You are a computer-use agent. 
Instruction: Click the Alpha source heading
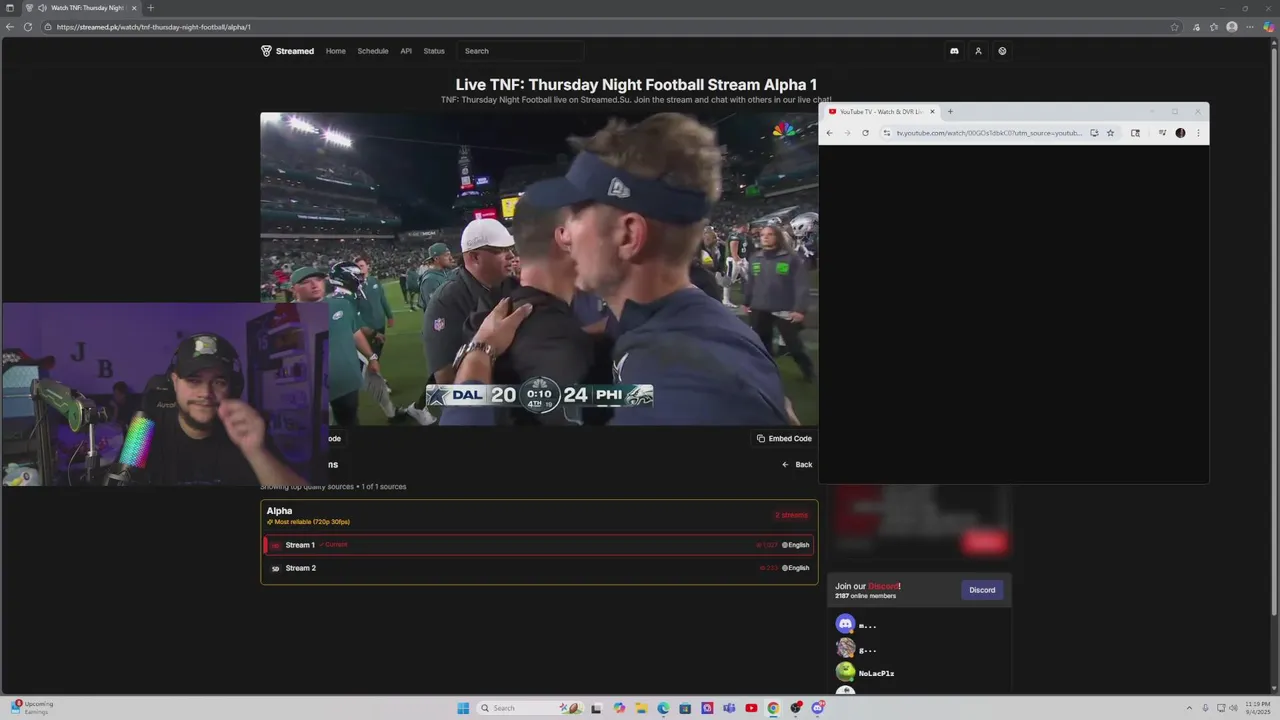279,511
